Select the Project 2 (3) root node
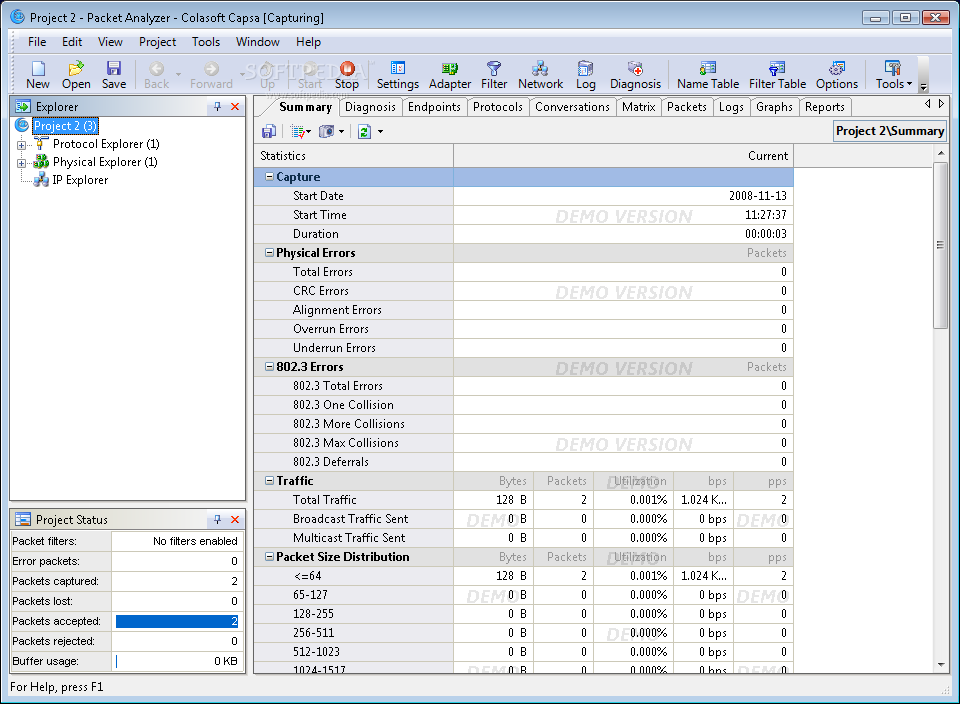Image resolution: width=960 pixels, height=704 pixels. (65, 126)
